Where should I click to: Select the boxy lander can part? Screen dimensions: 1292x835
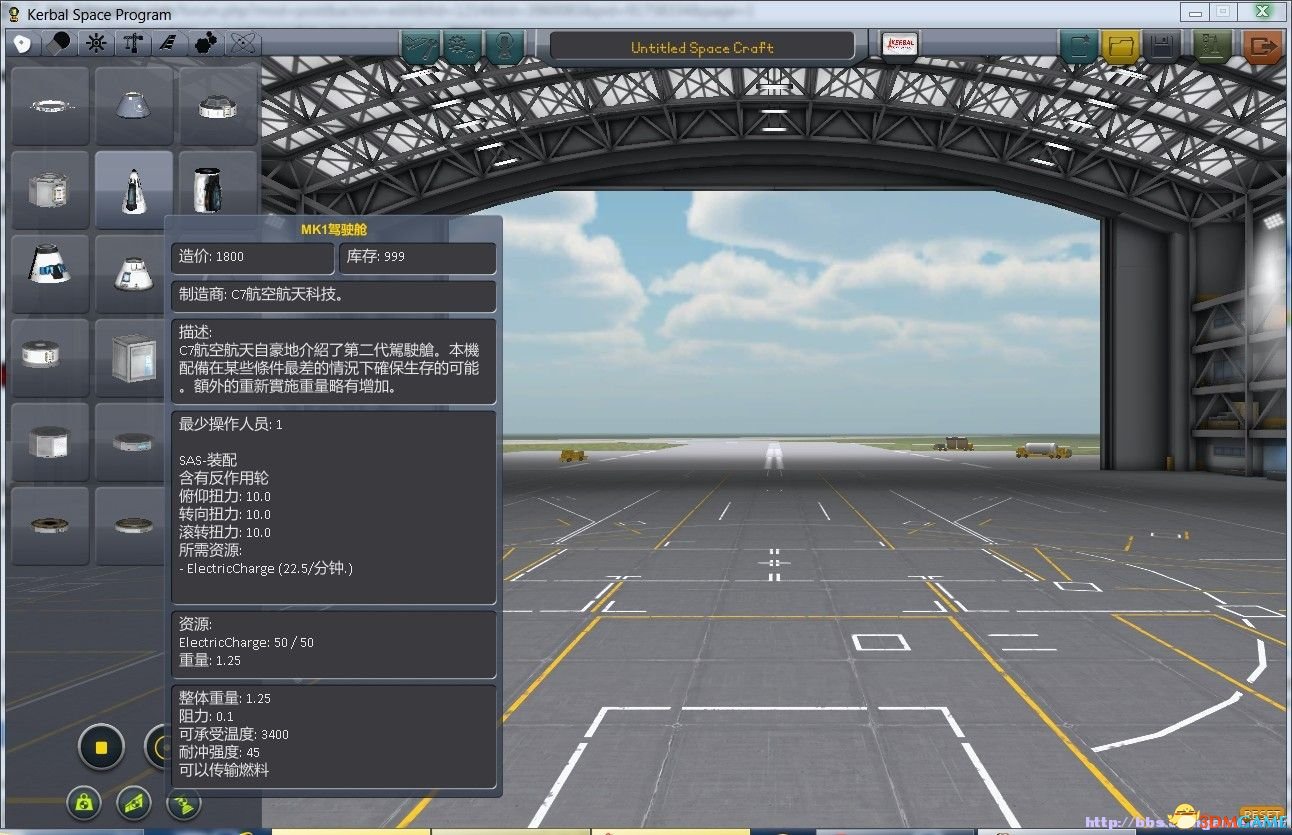click(x=50, y=190)
